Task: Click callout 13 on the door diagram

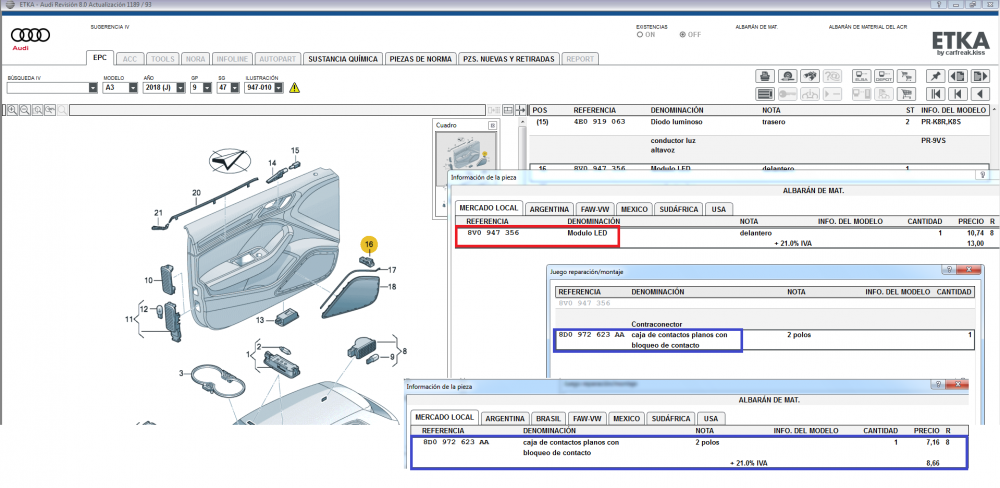Action: coord(261,320)
